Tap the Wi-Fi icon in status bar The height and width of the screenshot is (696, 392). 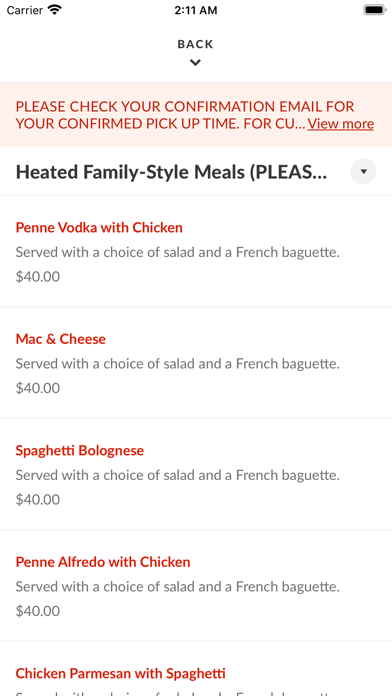55,10
